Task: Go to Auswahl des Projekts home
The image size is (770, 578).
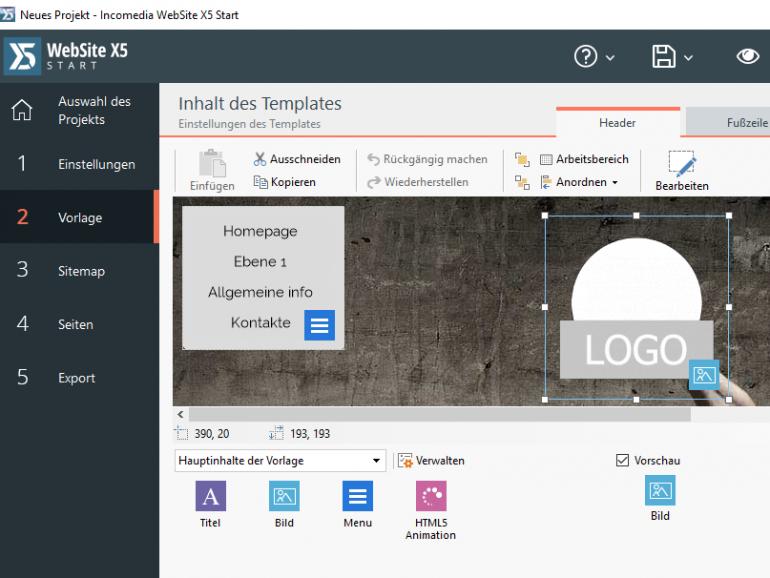Action: click(x=79, y=110)
